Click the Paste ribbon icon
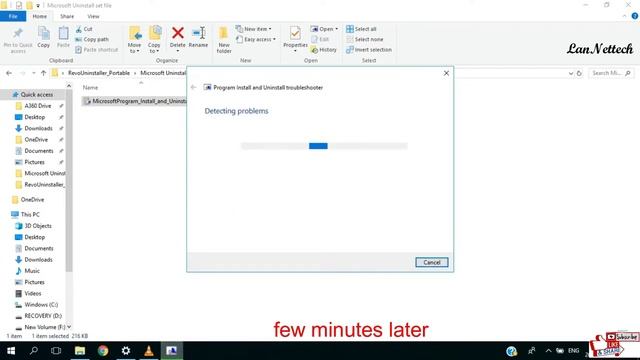 point(63,37)
